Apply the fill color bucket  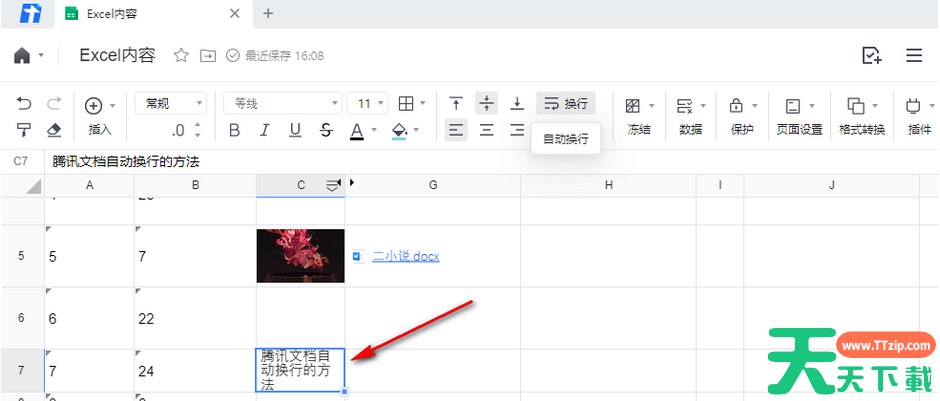(x=399, y=131)
